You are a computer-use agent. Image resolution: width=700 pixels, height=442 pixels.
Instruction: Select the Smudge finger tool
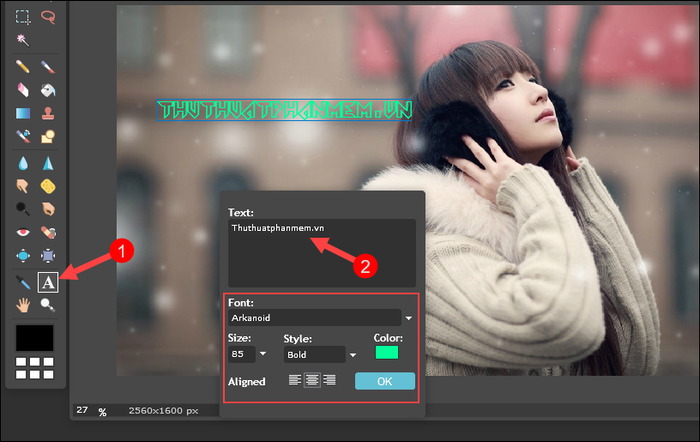point(23,186)
